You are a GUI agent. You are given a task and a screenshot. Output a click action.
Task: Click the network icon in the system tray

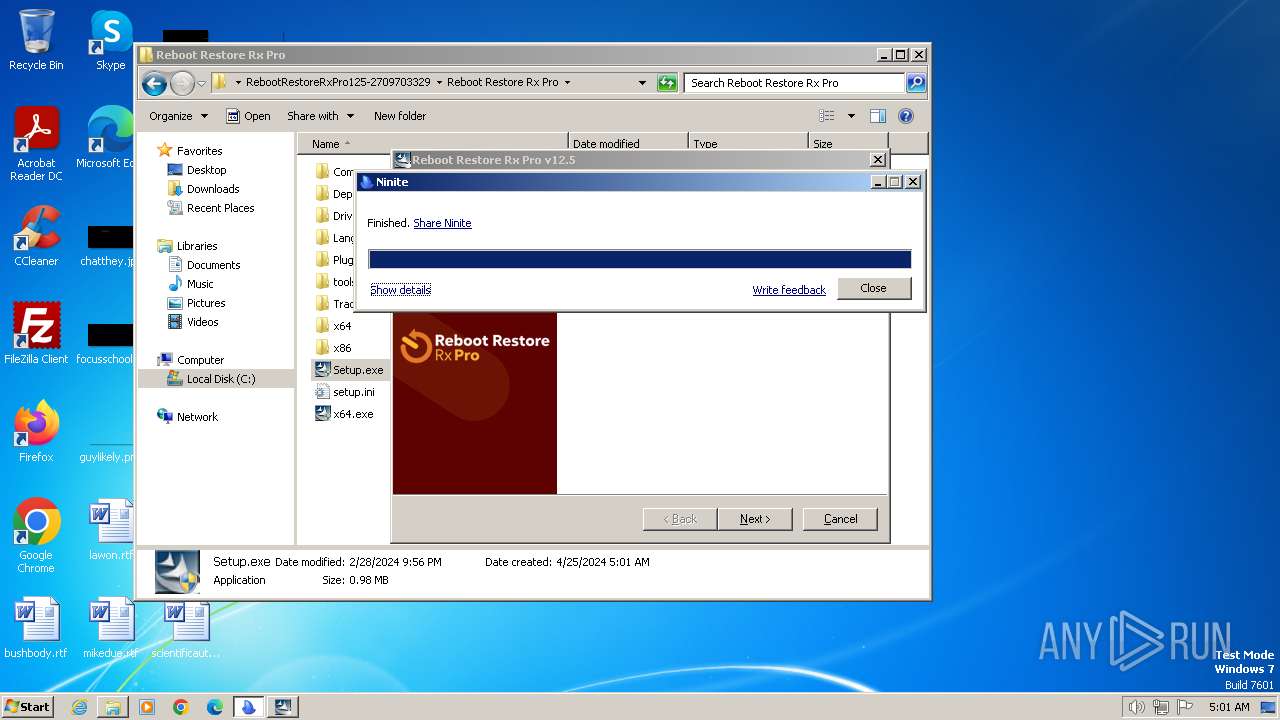click(1160, 707)
